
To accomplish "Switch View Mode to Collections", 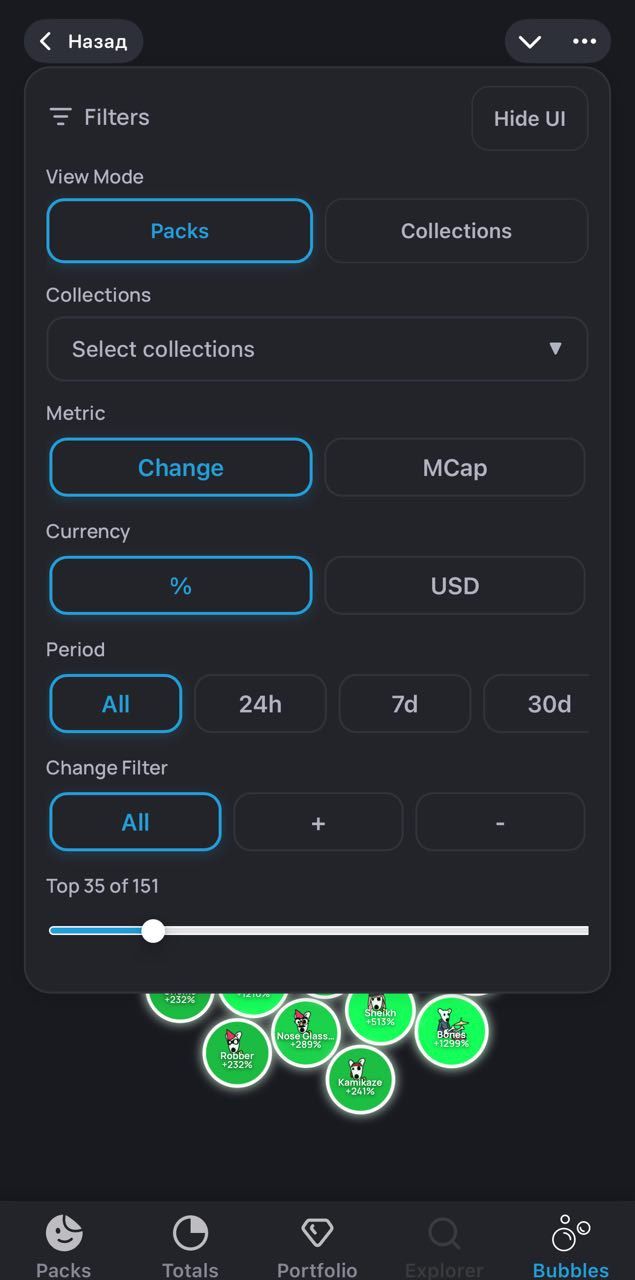I will point(456,231).
